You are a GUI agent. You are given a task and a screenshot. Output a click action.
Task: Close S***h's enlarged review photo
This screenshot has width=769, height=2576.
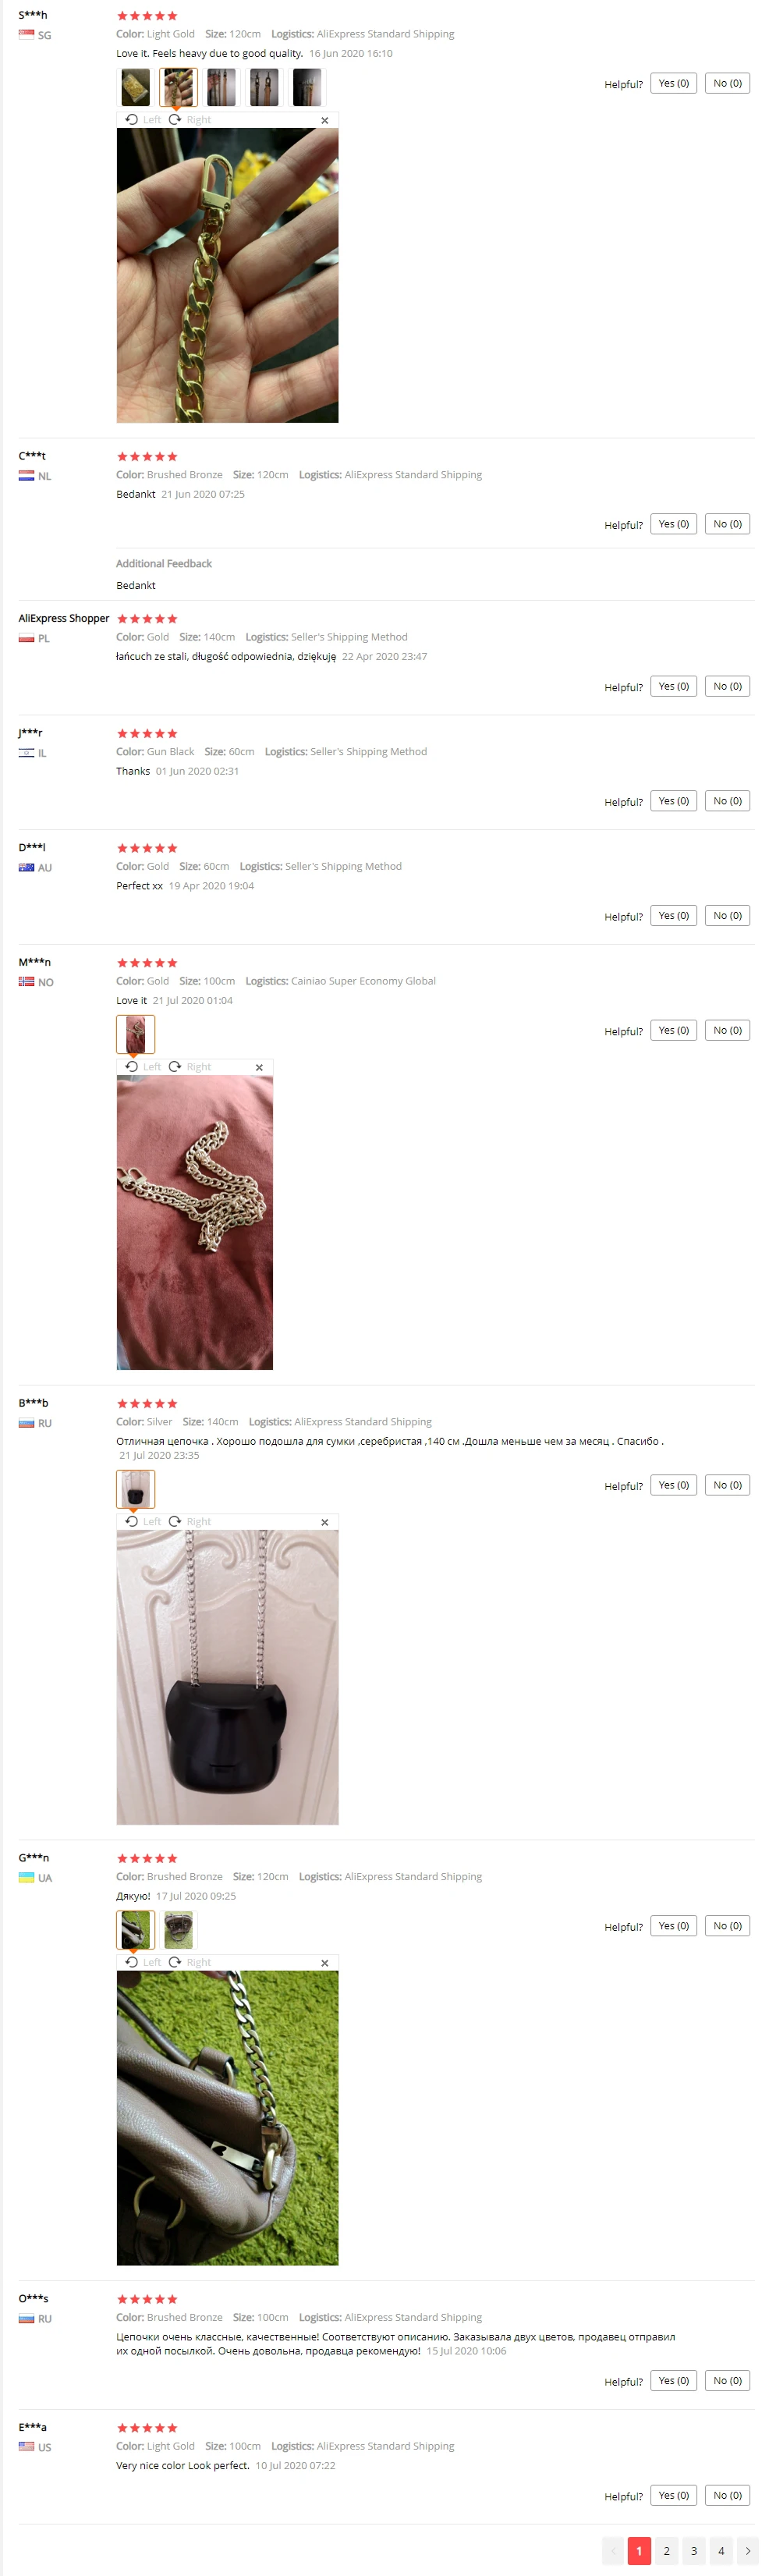(324, 120)
